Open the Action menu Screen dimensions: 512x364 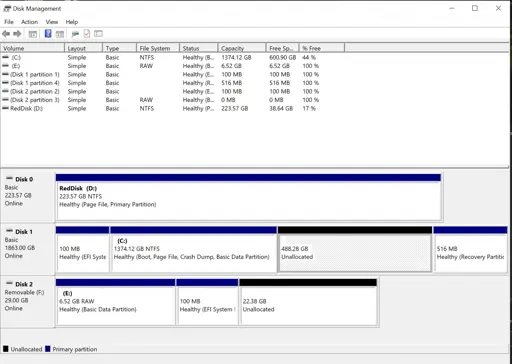(x=29, y=22)
